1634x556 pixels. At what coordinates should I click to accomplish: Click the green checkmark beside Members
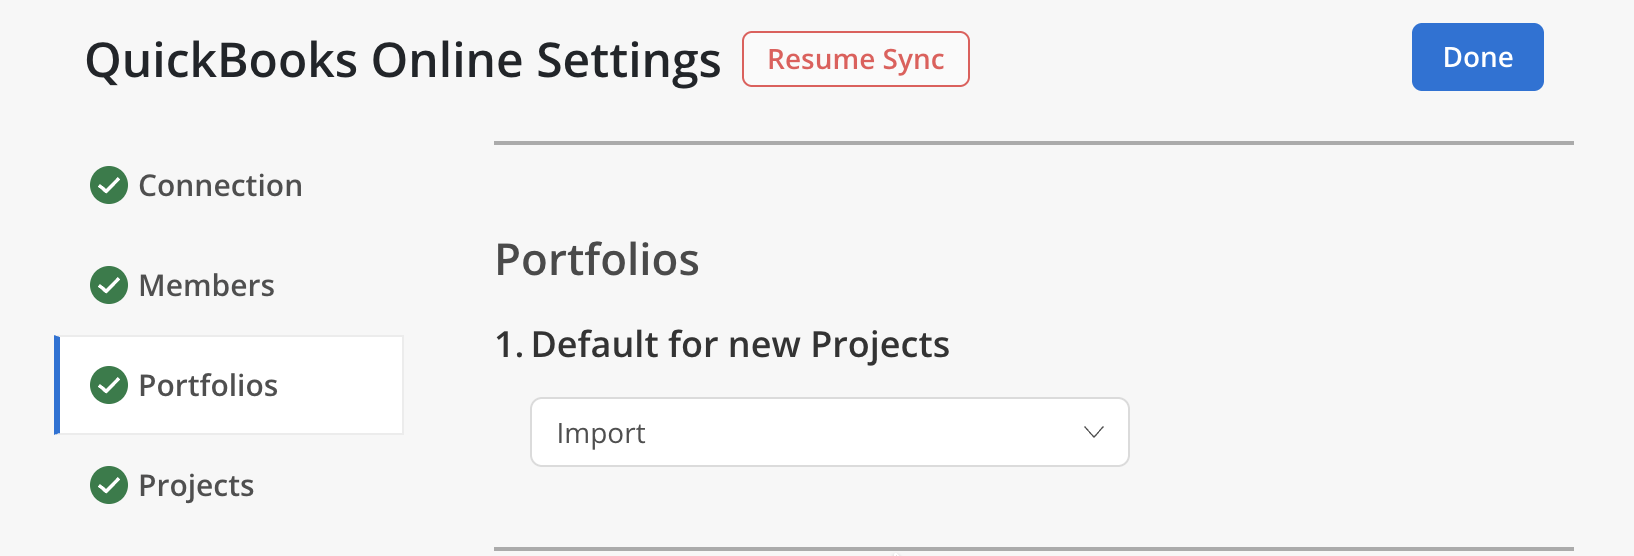click(x=109, y=285)
